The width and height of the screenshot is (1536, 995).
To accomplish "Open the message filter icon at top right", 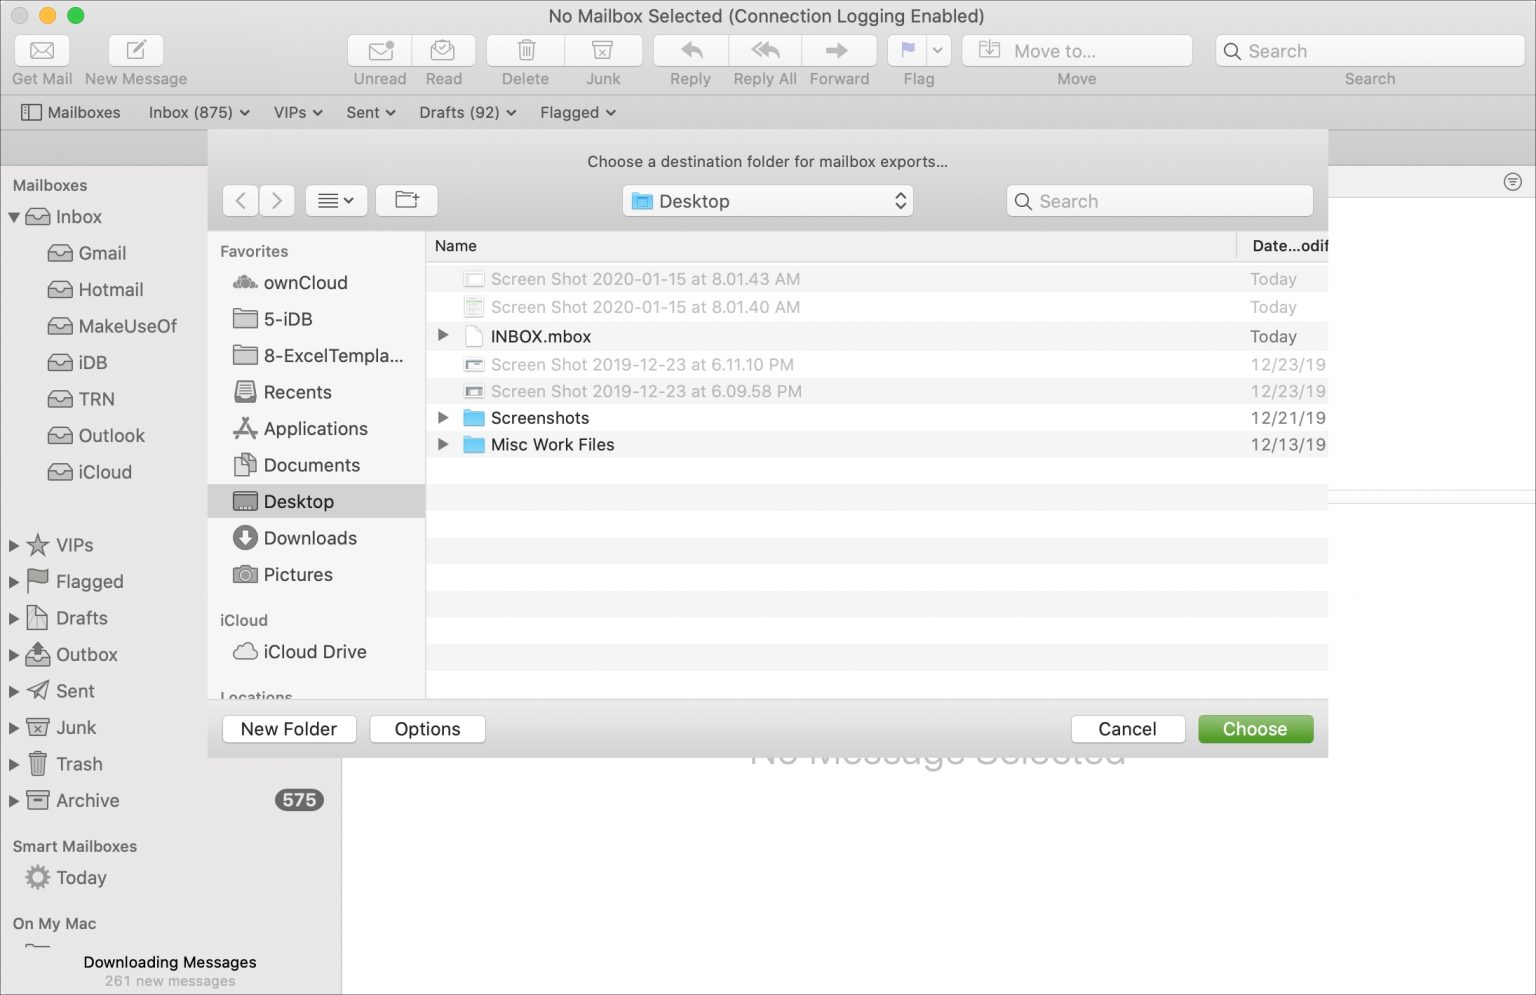I will coord(1513,182).
